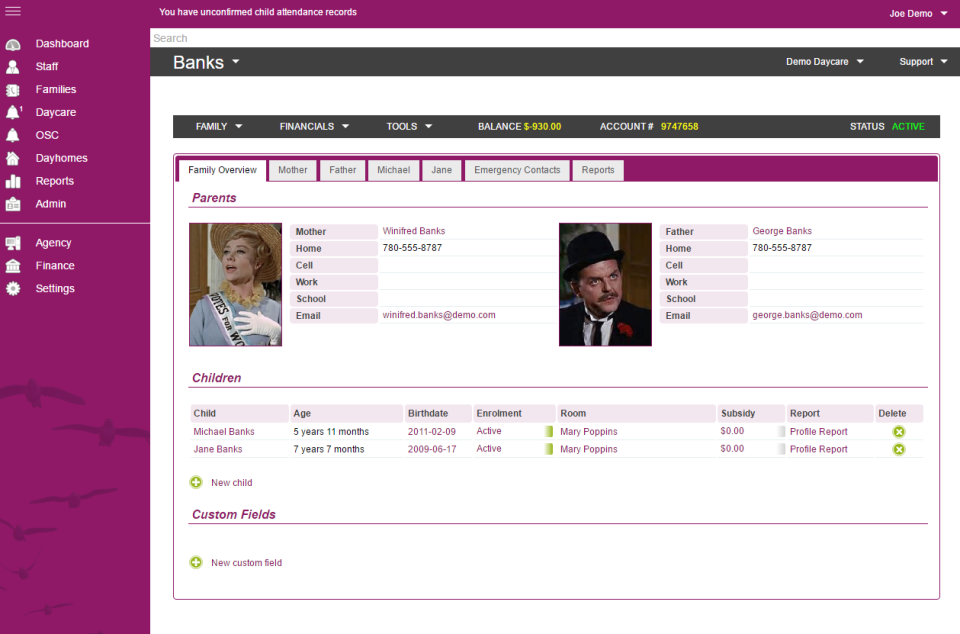Expand the TOOLS menu
Viewport: 960px width, 634px height.
click(409, 127)
